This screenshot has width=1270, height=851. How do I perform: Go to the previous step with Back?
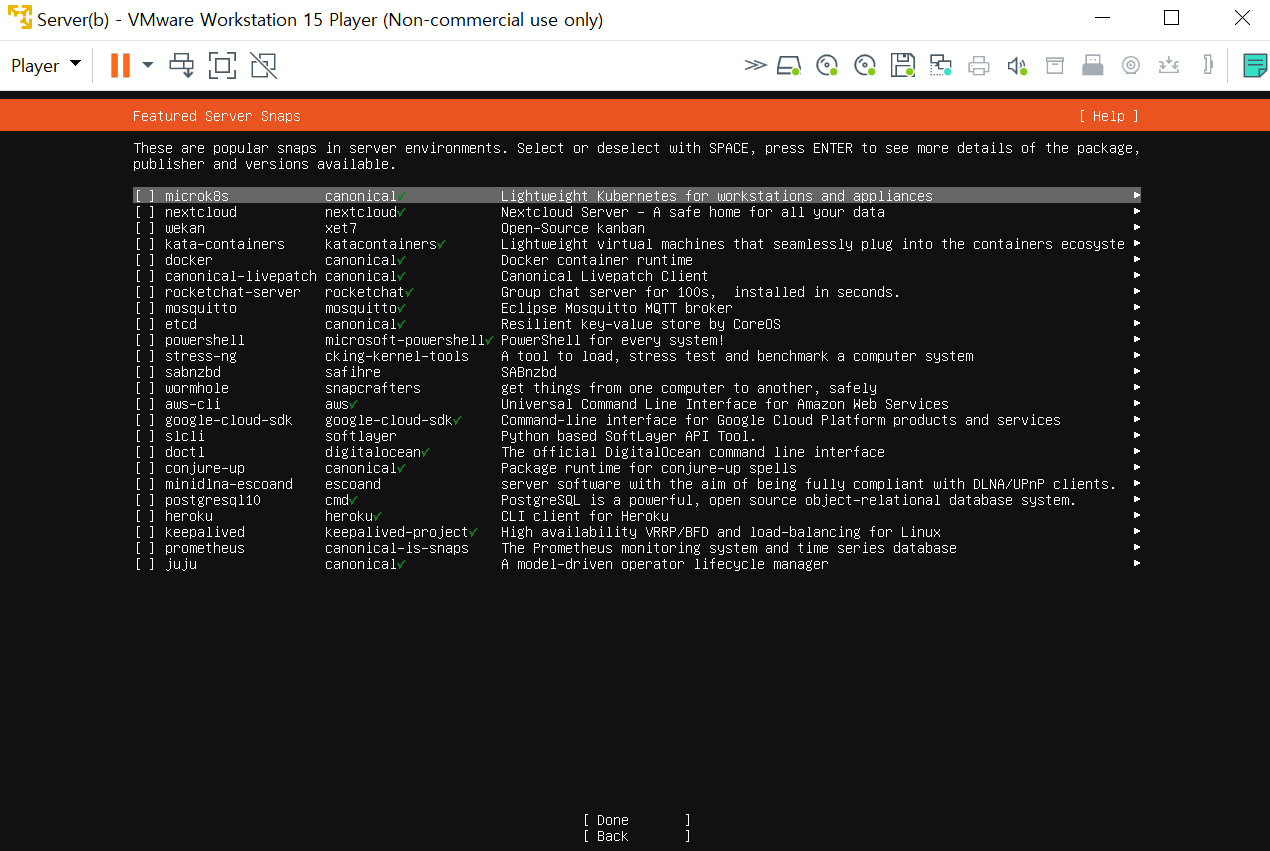[637, 836]
